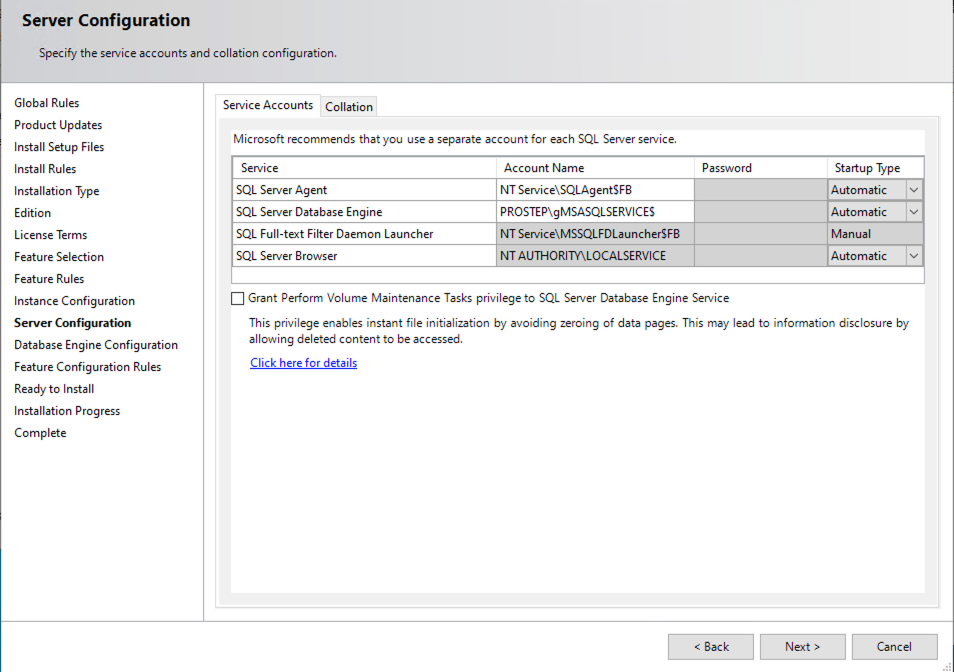Select Installation Type step
The height and width of the screenshot is (672, 954).
pyautogui.click(x=57, y=191)
